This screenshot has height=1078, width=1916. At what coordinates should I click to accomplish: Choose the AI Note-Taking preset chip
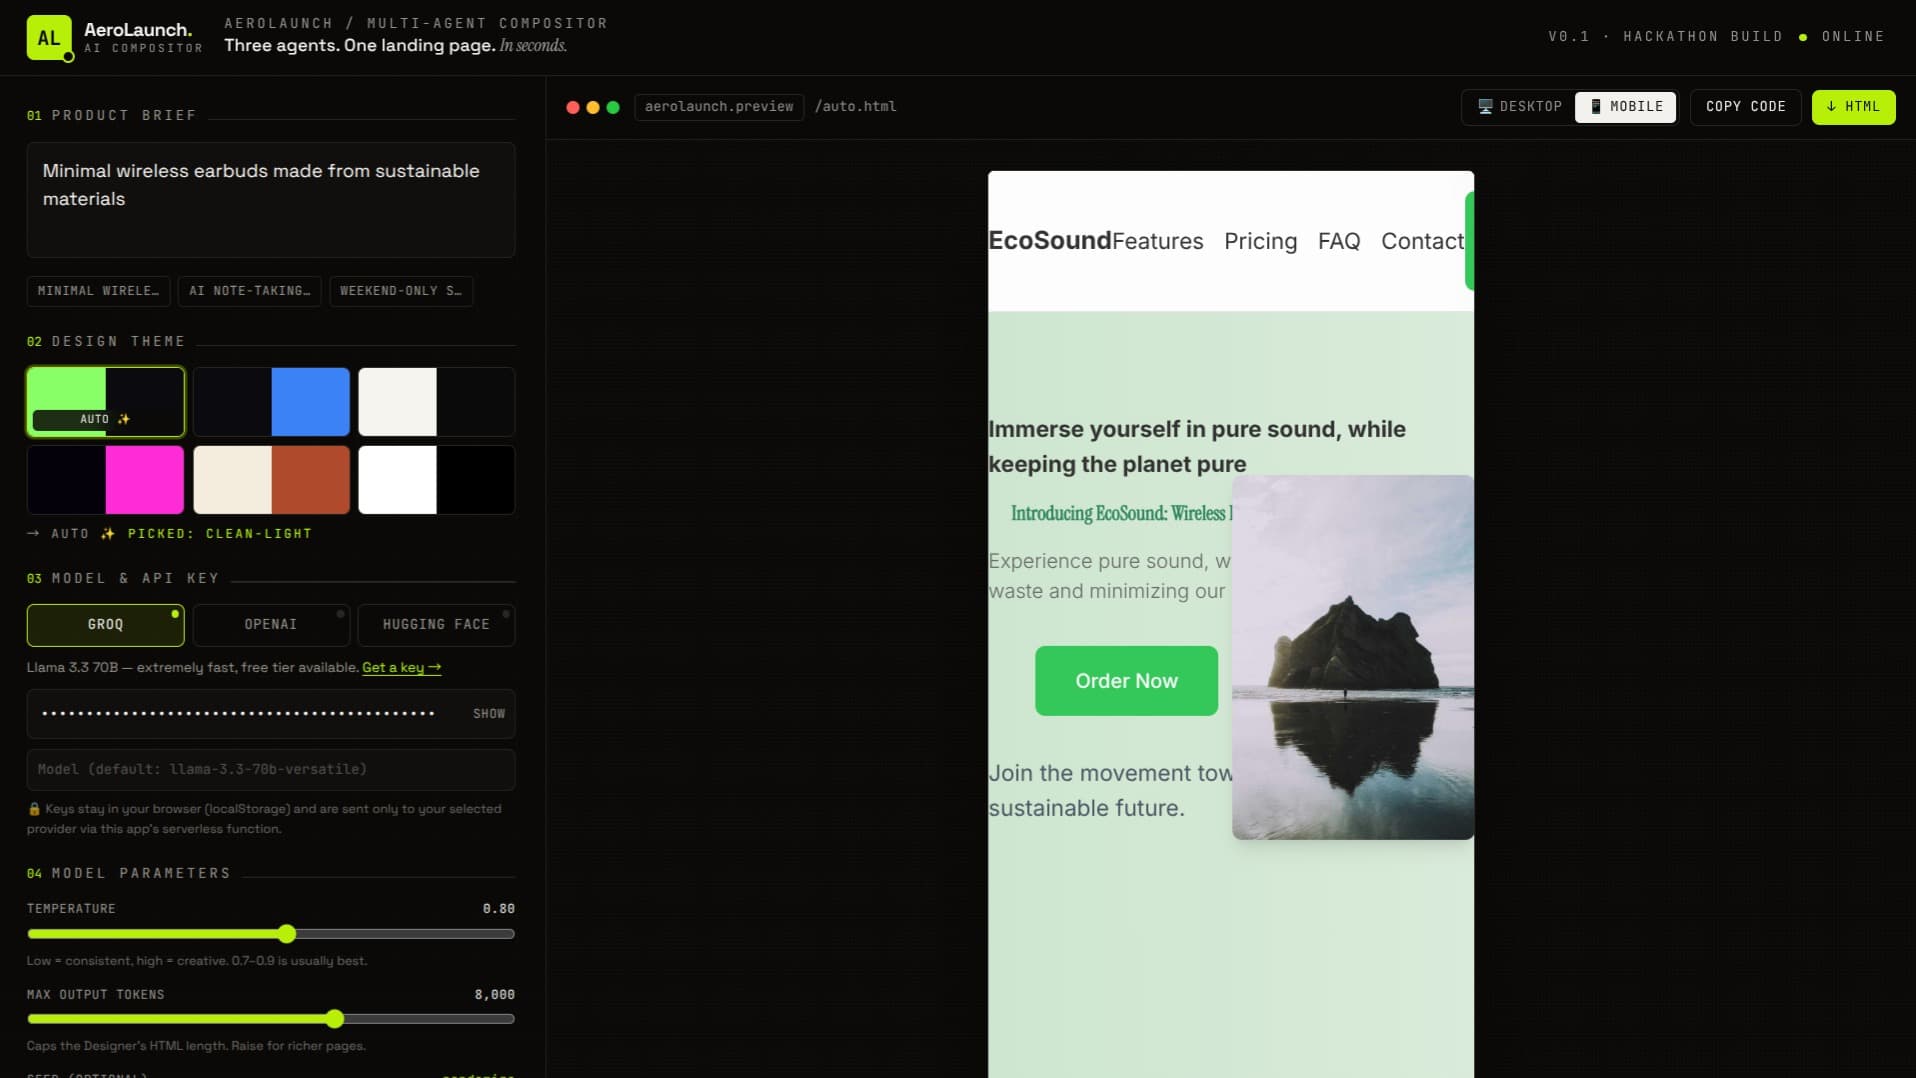(x=250, y=291)
